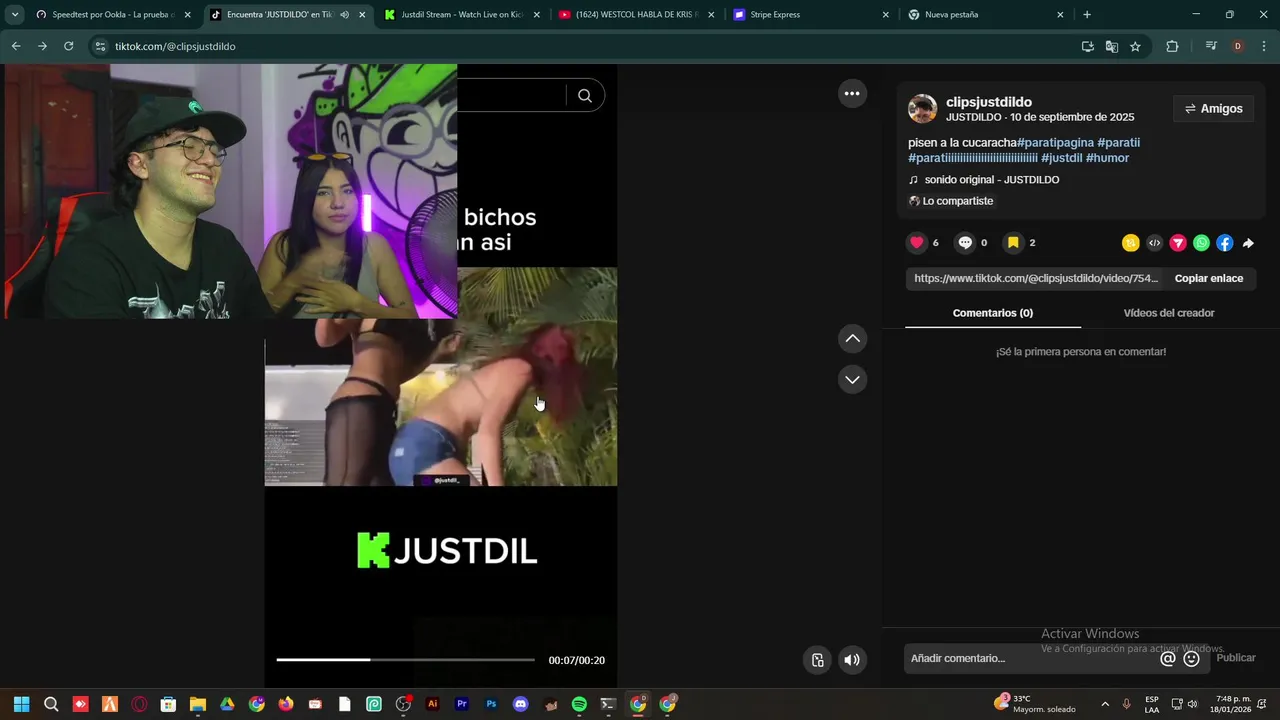Go to next video down arrow
Screen dimensions: 1280x720
pos(852,379)
